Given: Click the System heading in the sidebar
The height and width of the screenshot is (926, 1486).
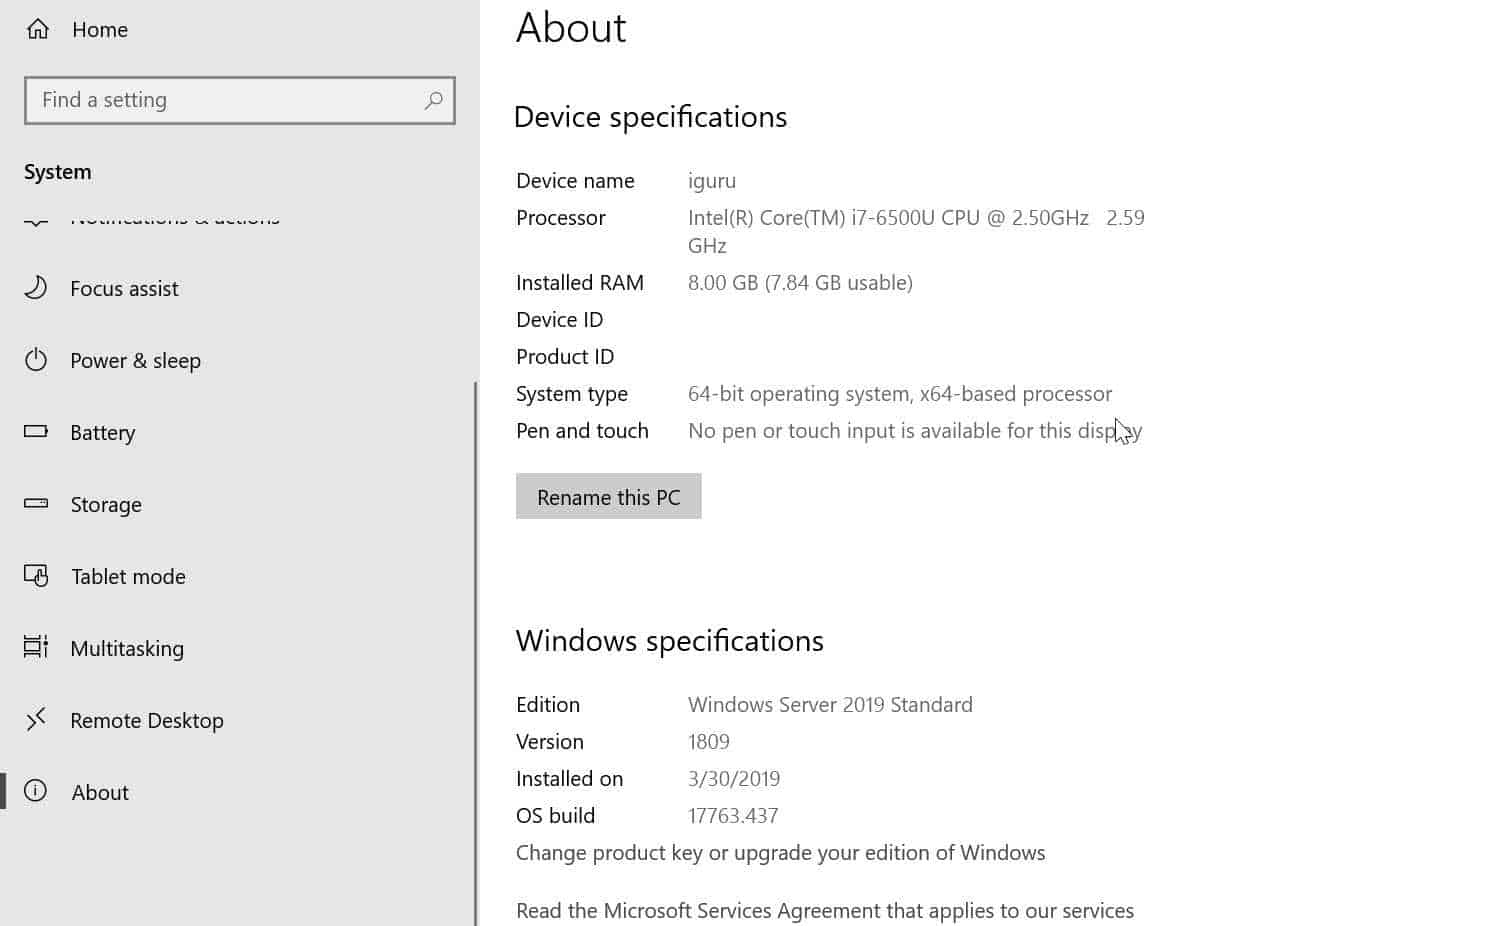Looking at the screenshot, I should [58, 172].
